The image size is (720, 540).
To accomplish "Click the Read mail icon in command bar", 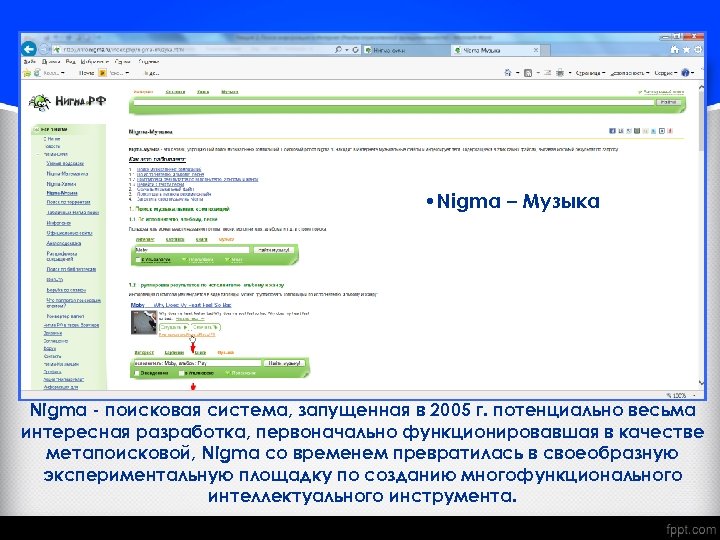I will coord(547,73).
